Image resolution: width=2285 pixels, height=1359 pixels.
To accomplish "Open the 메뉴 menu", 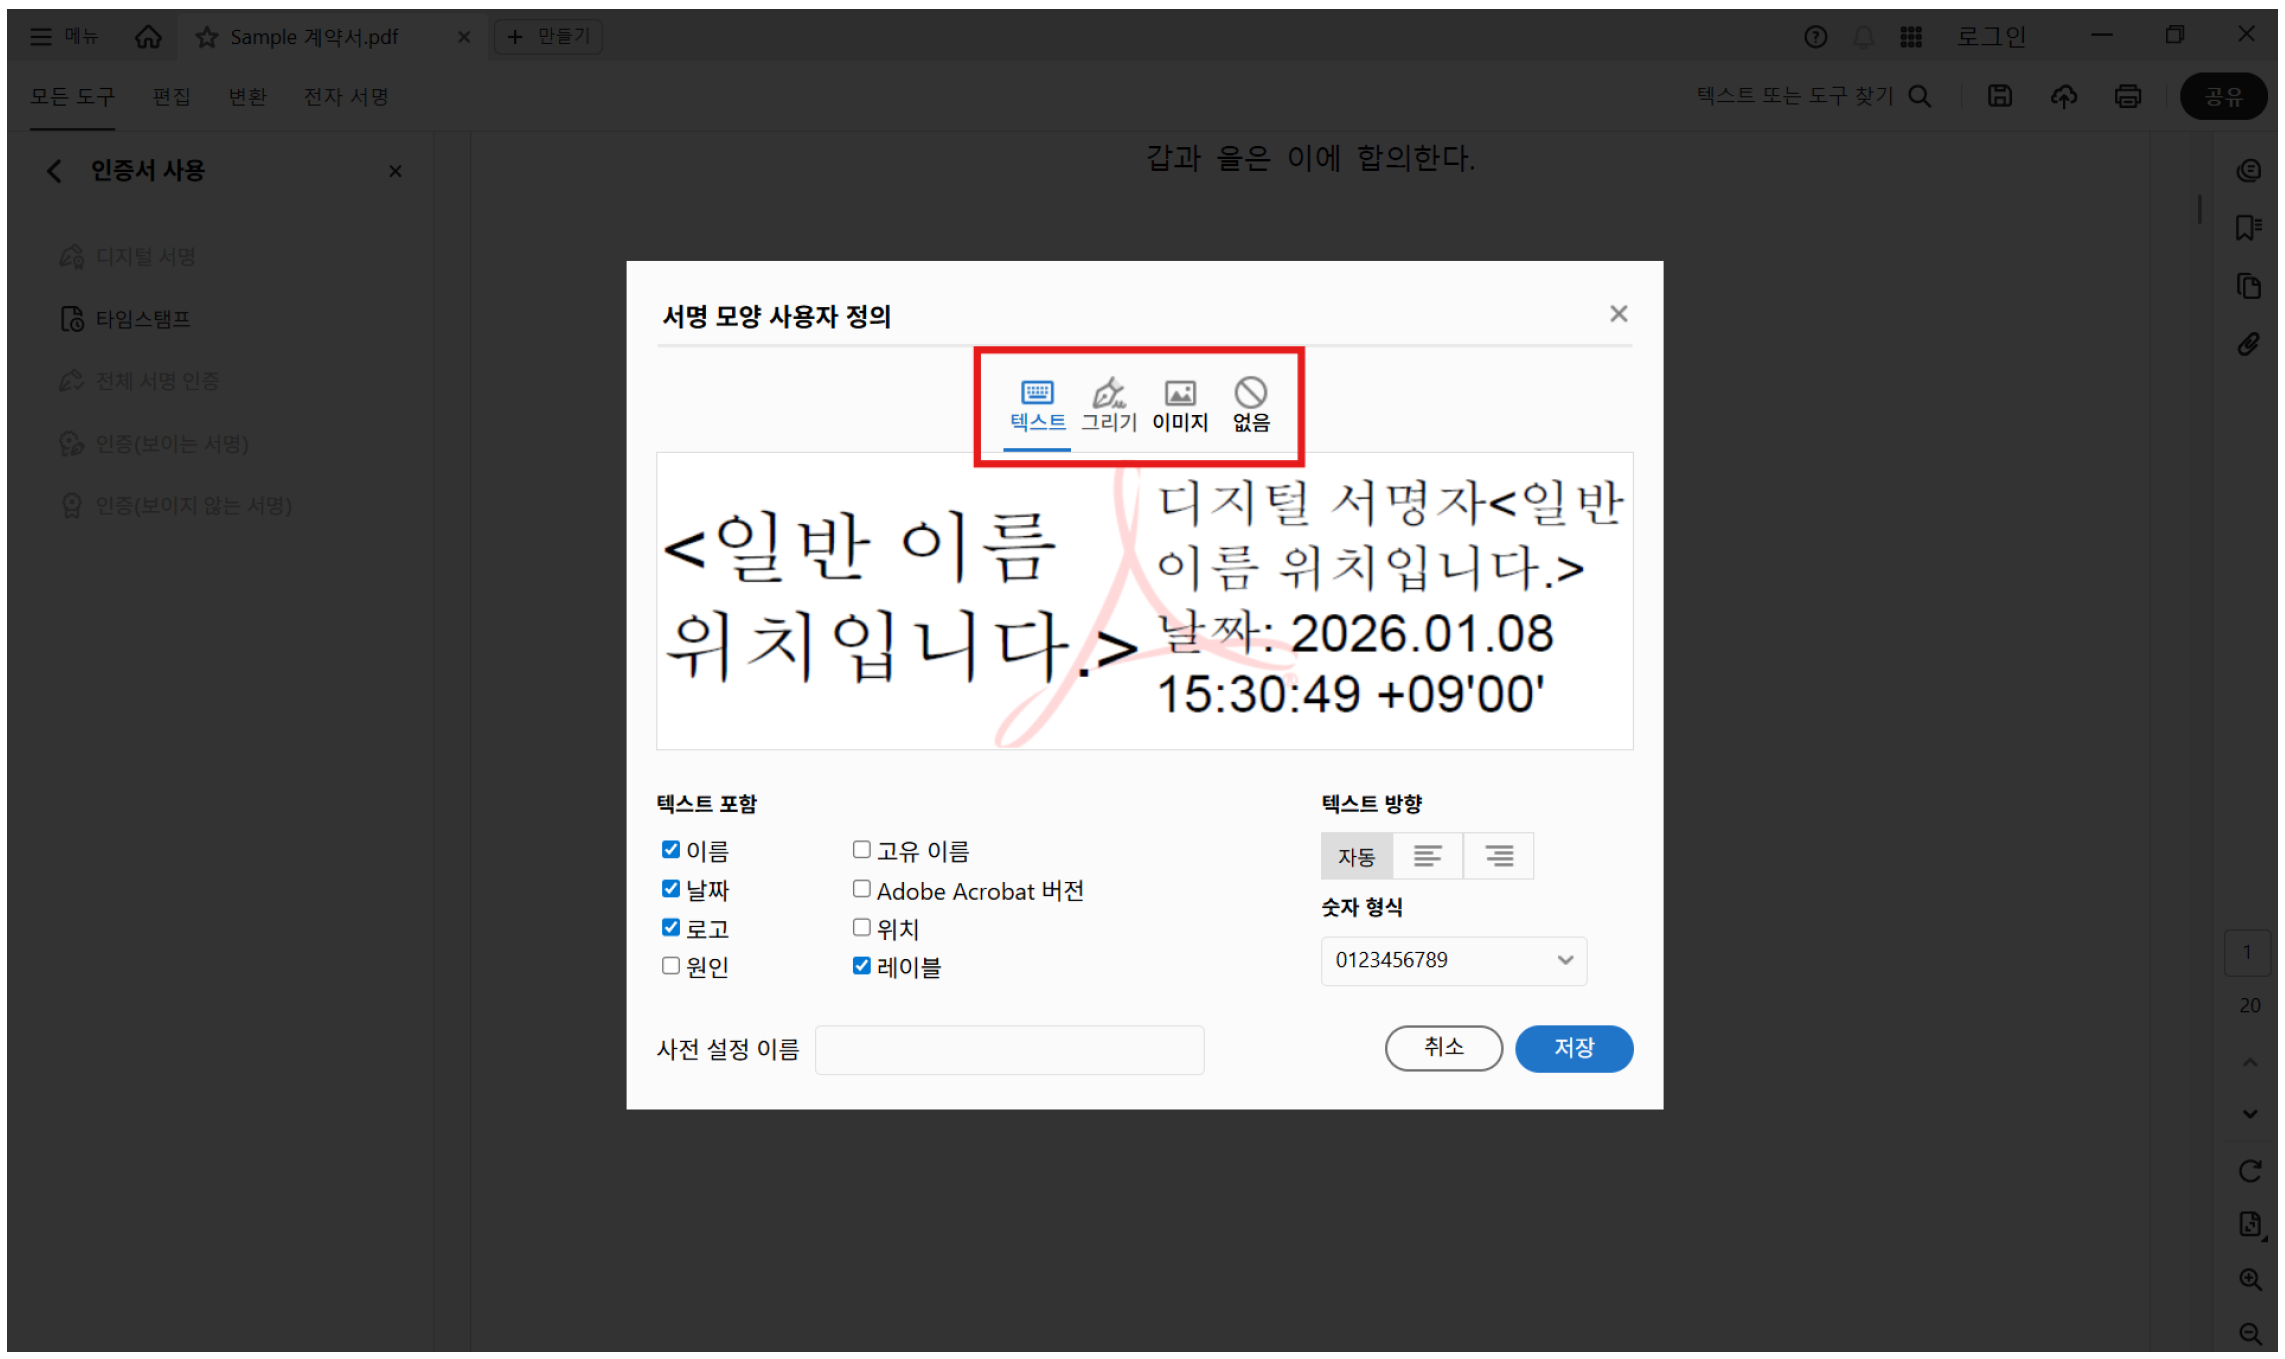I will [x=66, y=36].
